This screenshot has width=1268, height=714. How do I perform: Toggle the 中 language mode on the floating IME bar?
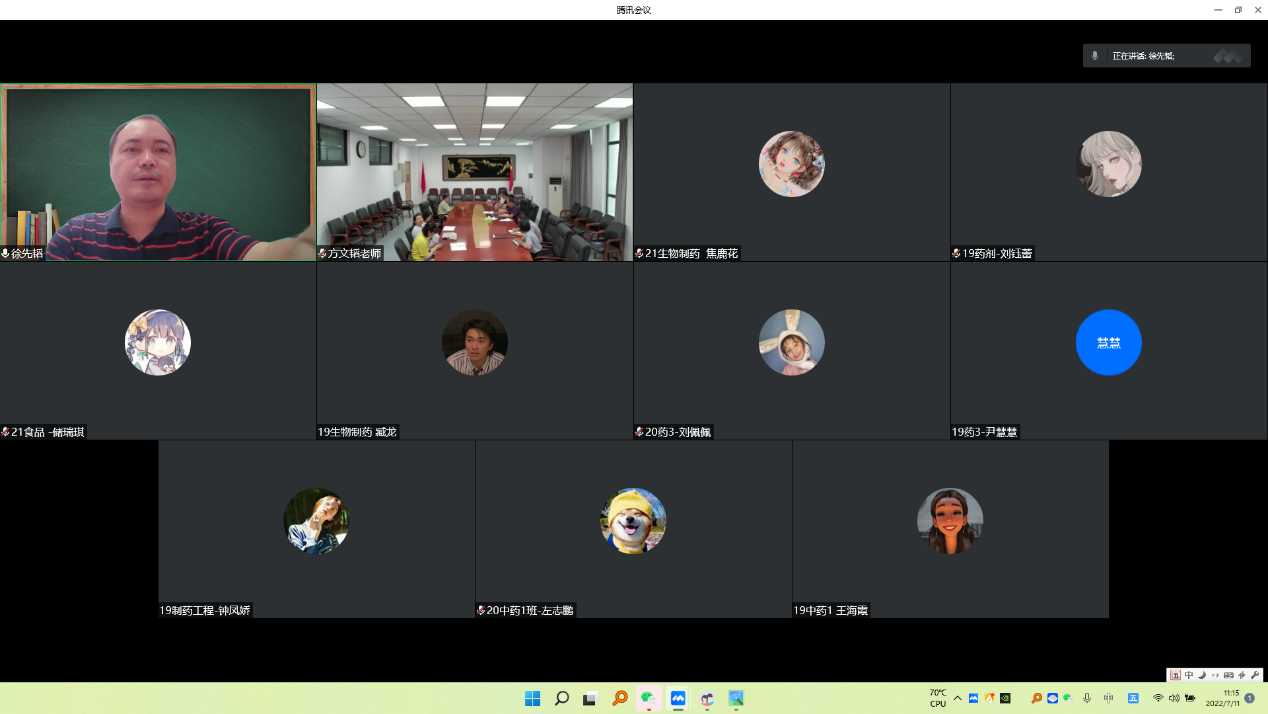pyautogui.click(x=1188, y=675)
